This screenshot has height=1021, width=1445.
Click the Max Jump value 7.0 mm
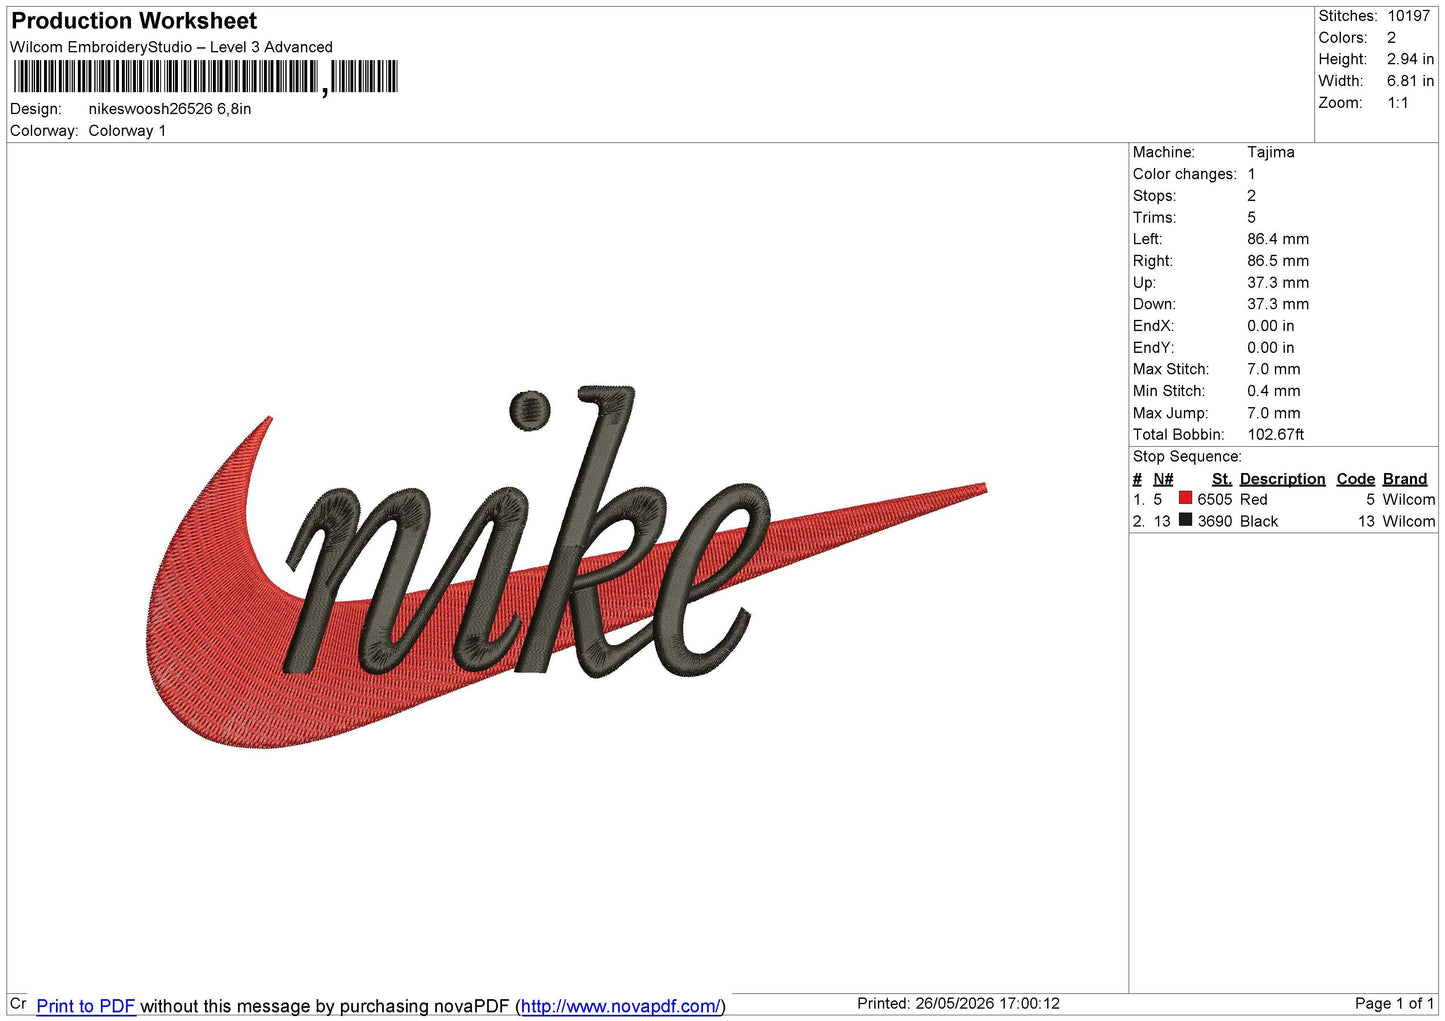(x=1273, y=413)
